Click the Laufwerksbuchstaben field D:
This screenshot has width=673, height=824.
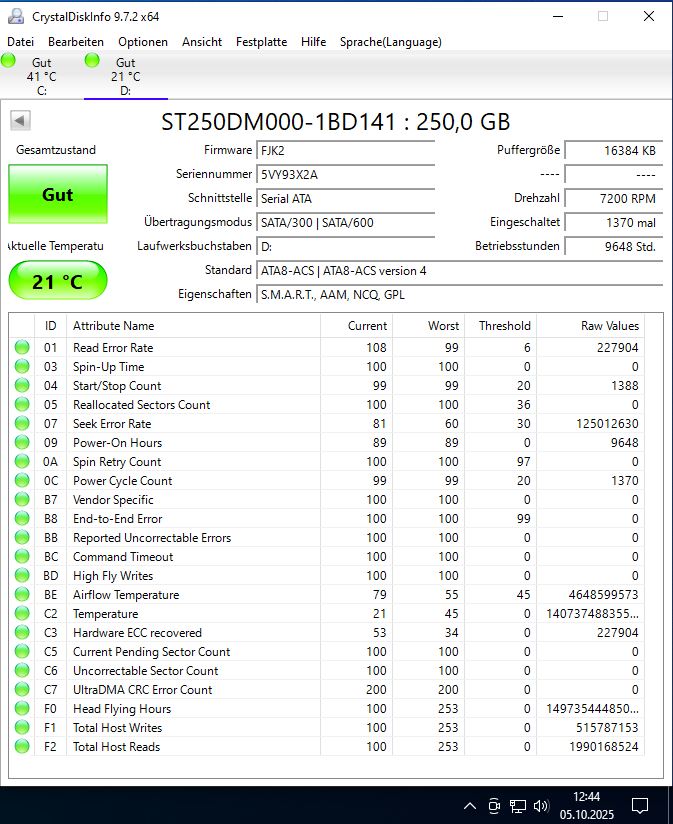coord(346,246)
